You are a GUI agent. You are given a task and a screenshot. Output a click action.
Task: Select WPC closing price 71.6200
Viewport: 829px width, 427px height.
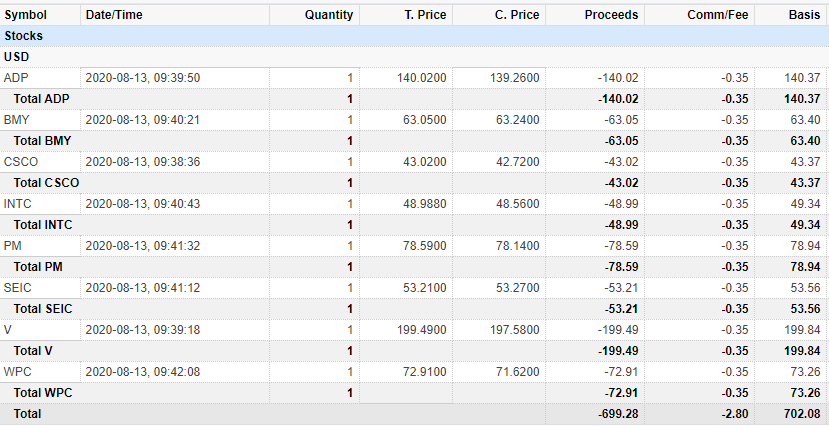[x=518, y=372]
